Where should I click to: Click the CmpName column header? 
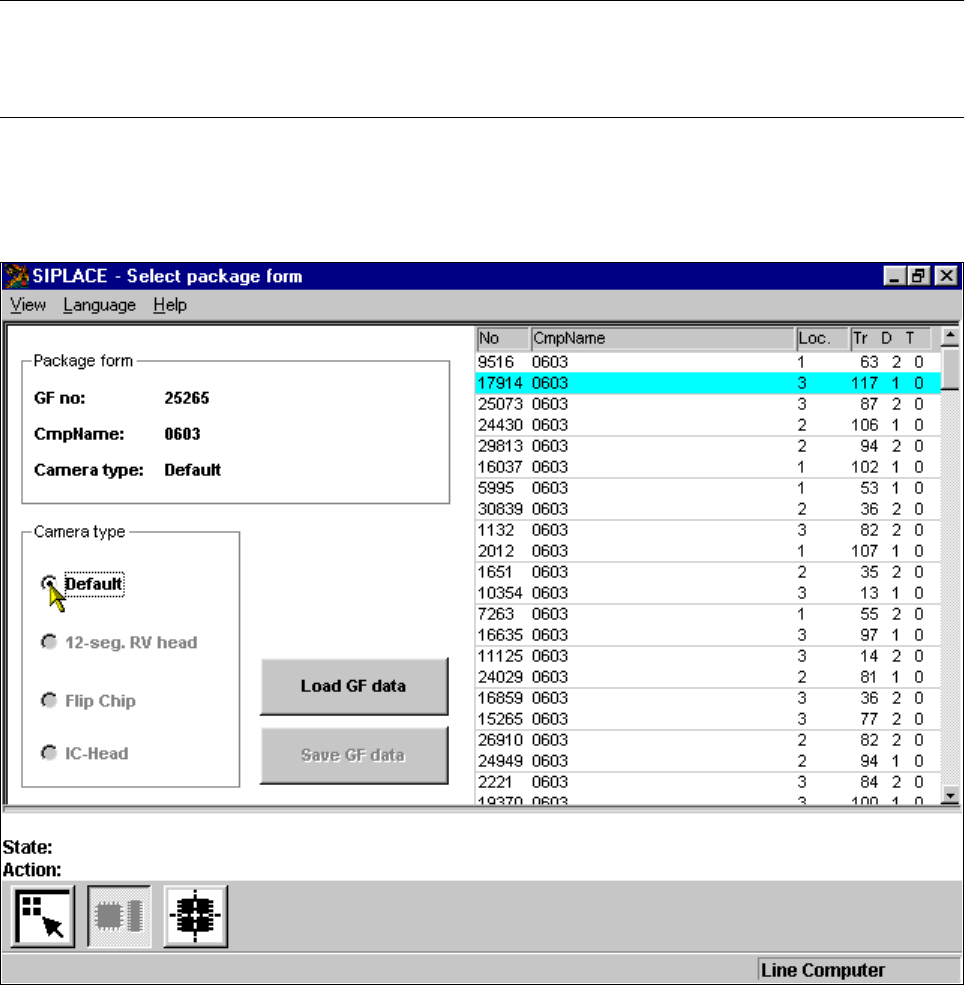point(663,338)
